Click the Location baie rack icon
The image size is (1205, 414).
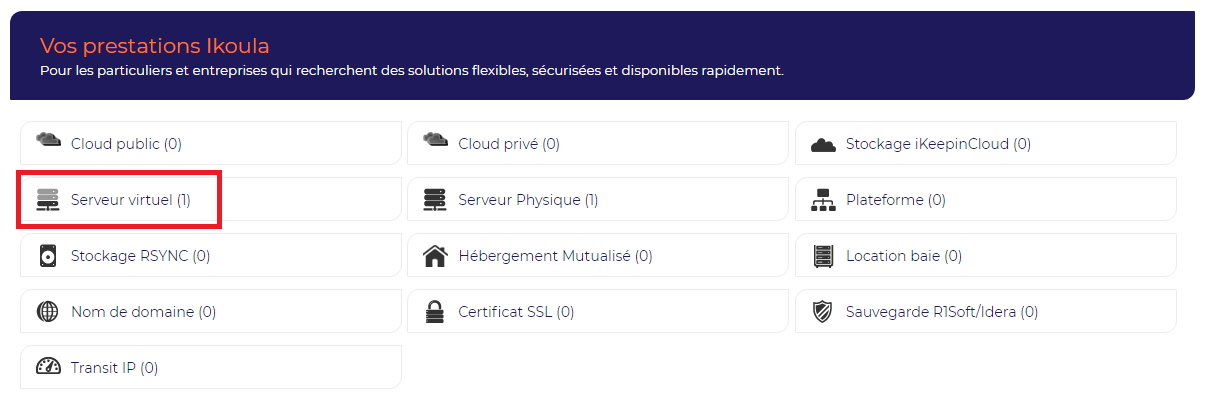[x=823, y=256]
